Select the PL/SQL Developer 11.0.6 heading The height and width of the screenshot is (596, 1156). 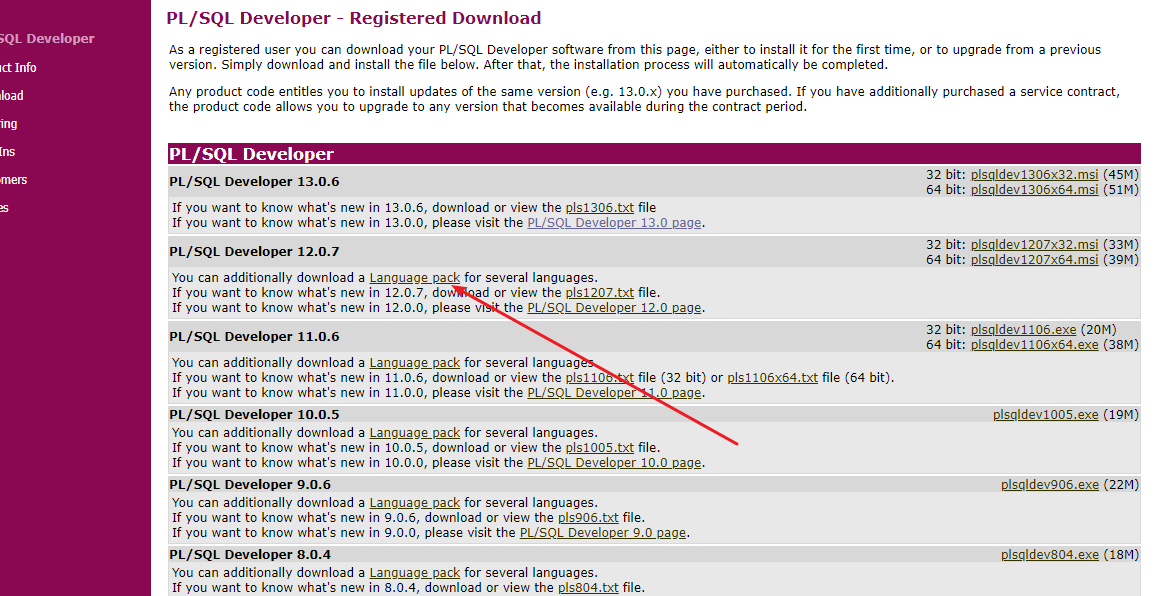click(254, 336)
